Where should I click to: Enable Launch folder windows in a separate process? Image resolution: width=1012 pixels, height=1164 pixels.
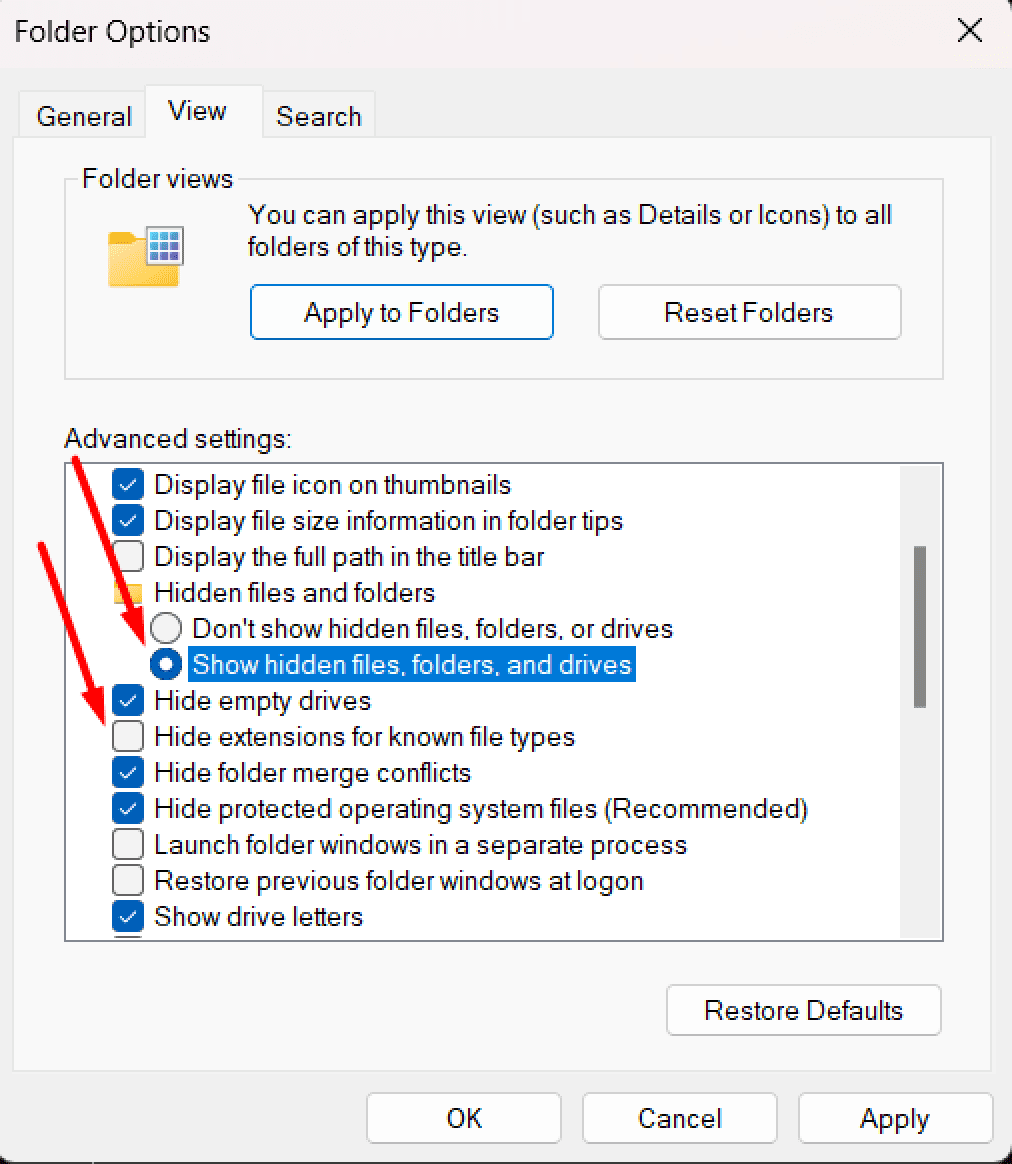click(x=128, y=844)
